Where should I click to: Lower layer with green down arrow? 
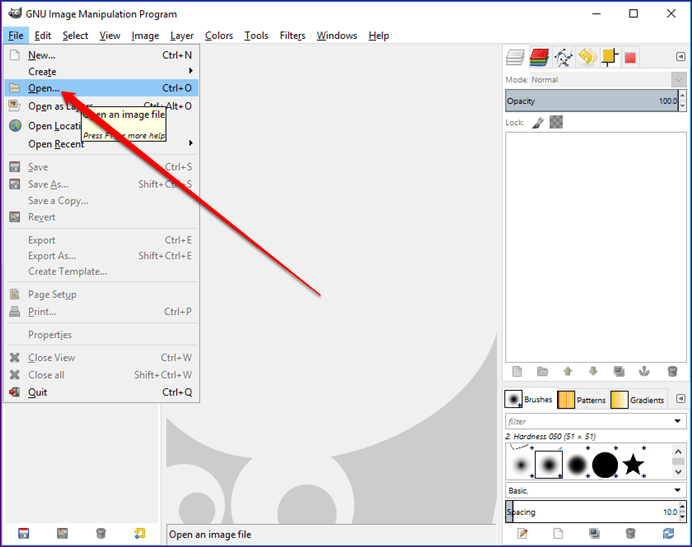pos(593,371)
